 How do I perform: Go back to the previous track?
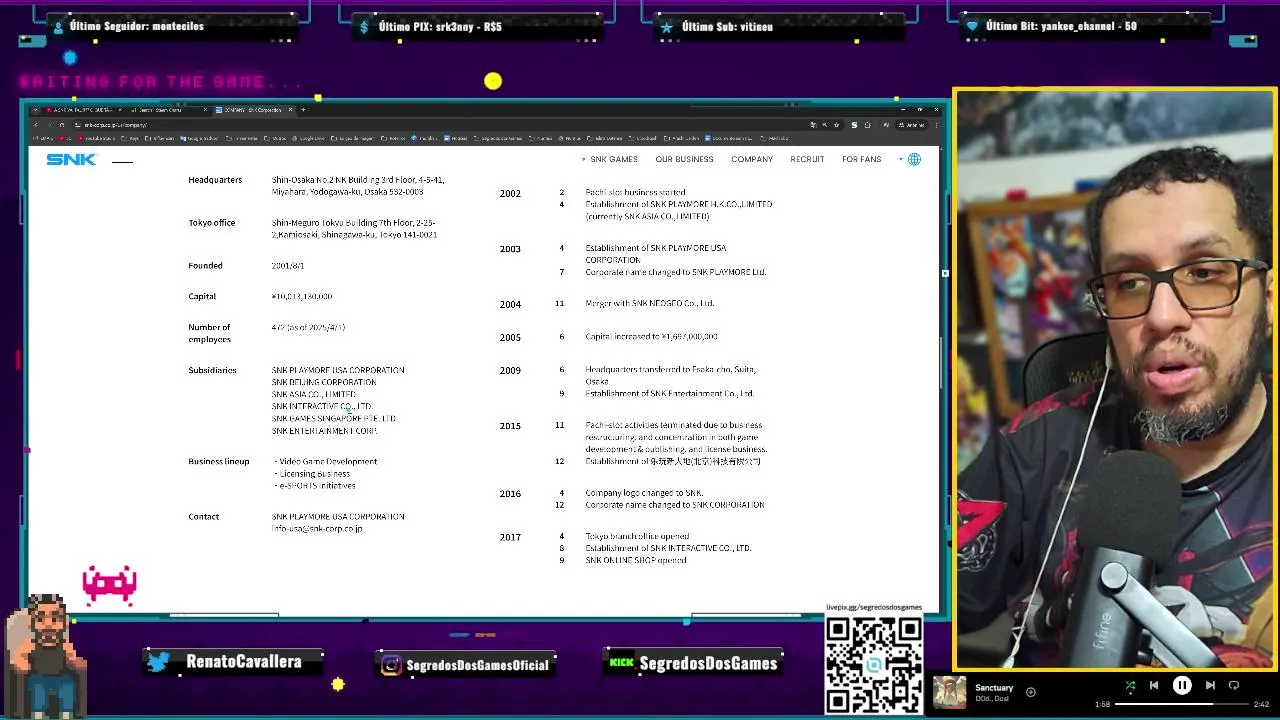coord(1154,685)
